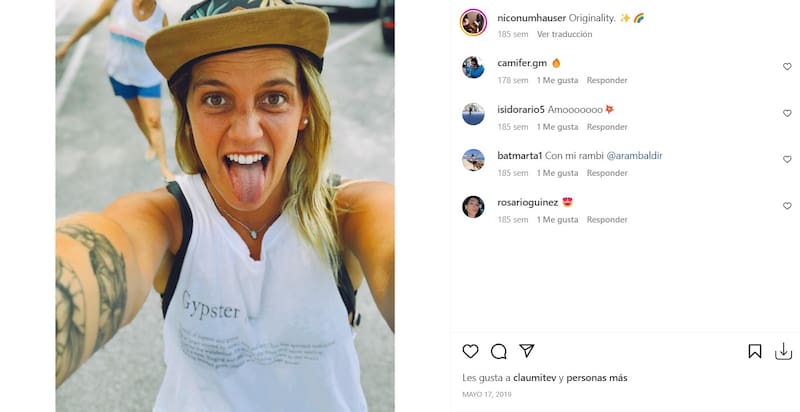The image size is (800, 412).
Task: Click the selfie photo of the post
Action: 225,206
